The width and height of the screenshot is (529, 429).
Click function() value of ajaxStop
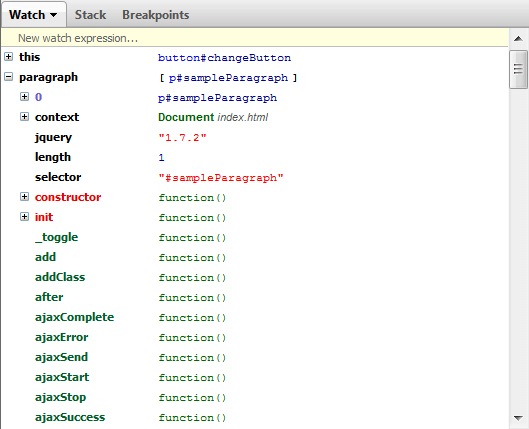click(x=192, y=398)
